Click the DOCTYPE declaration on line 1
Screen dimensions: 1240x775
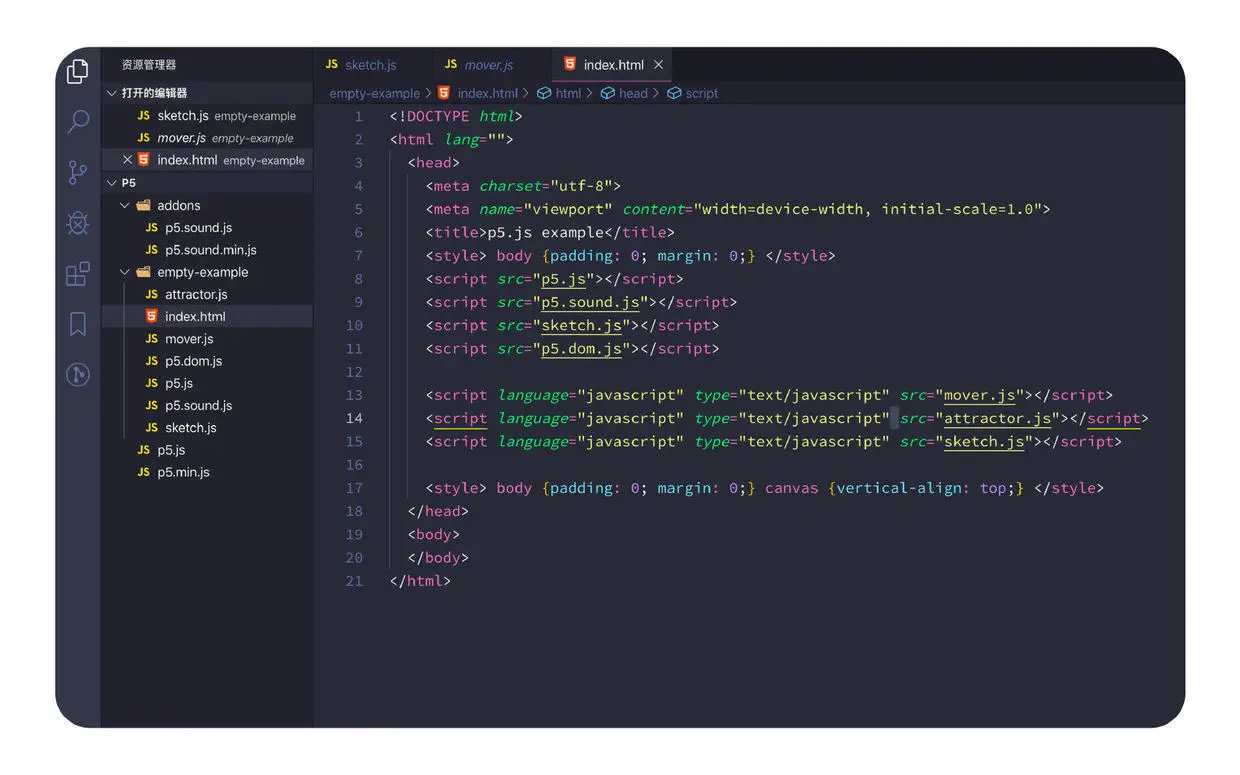tap(456, 116)
